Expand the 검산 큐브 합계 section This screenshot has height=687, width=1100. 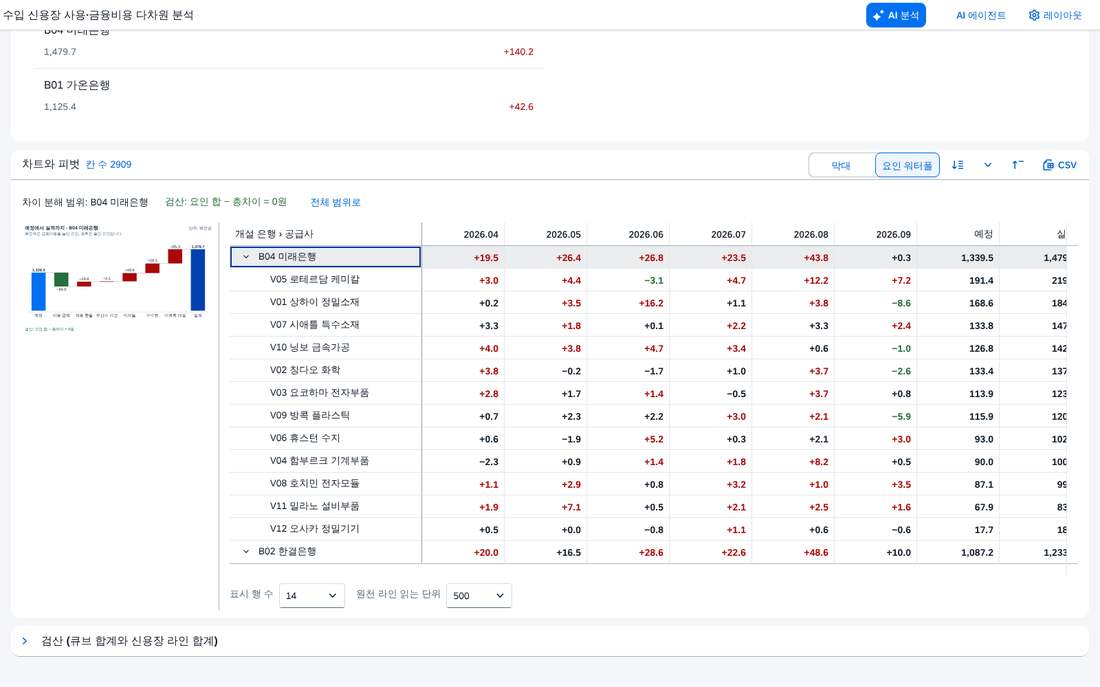[25, 641]
